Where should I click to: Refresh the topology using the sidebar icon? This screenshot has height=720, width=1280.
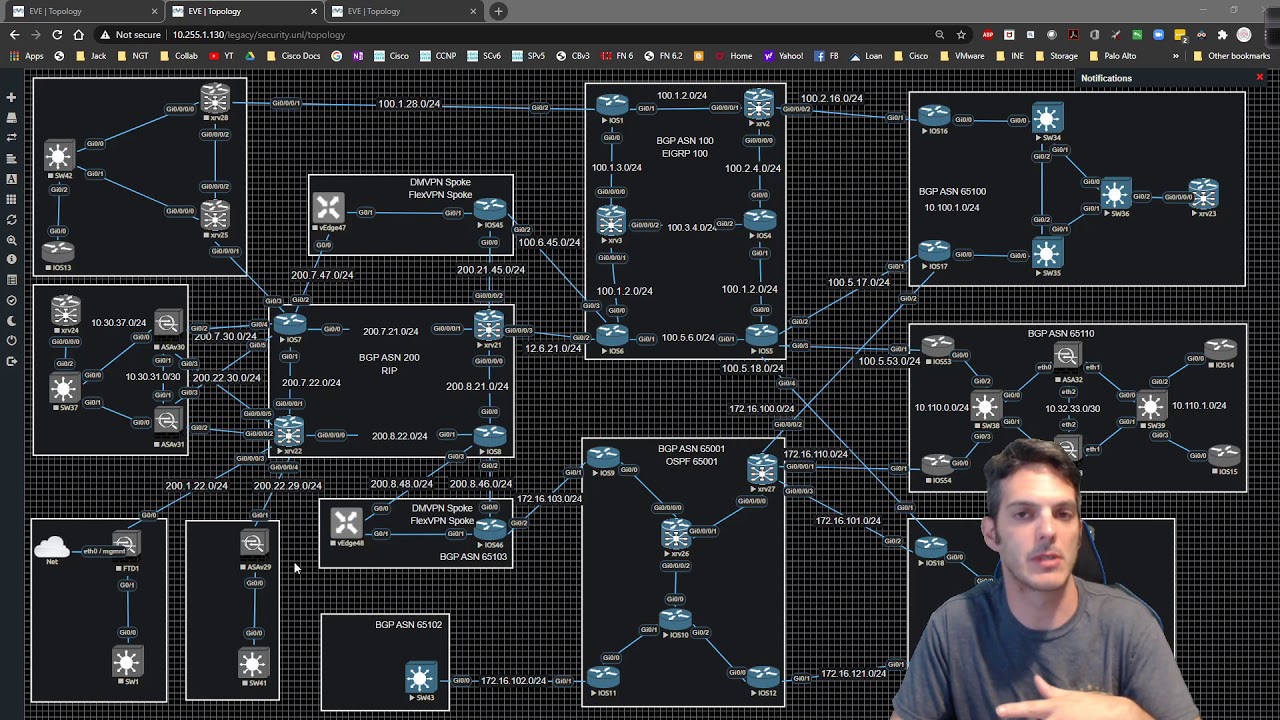click(x=11, y=220)
